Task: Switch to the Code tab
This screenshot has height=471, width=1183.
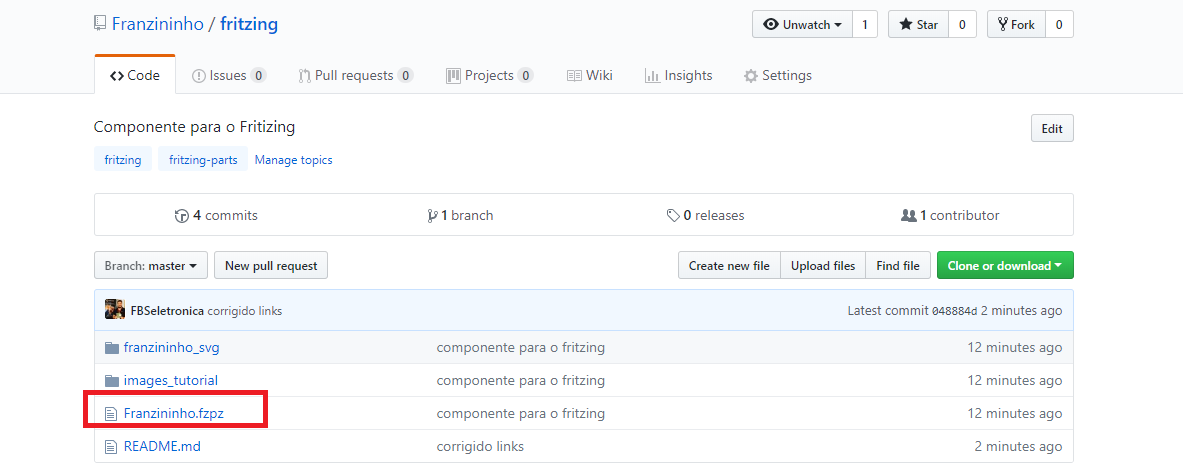Action: click(x=135, y=75)
